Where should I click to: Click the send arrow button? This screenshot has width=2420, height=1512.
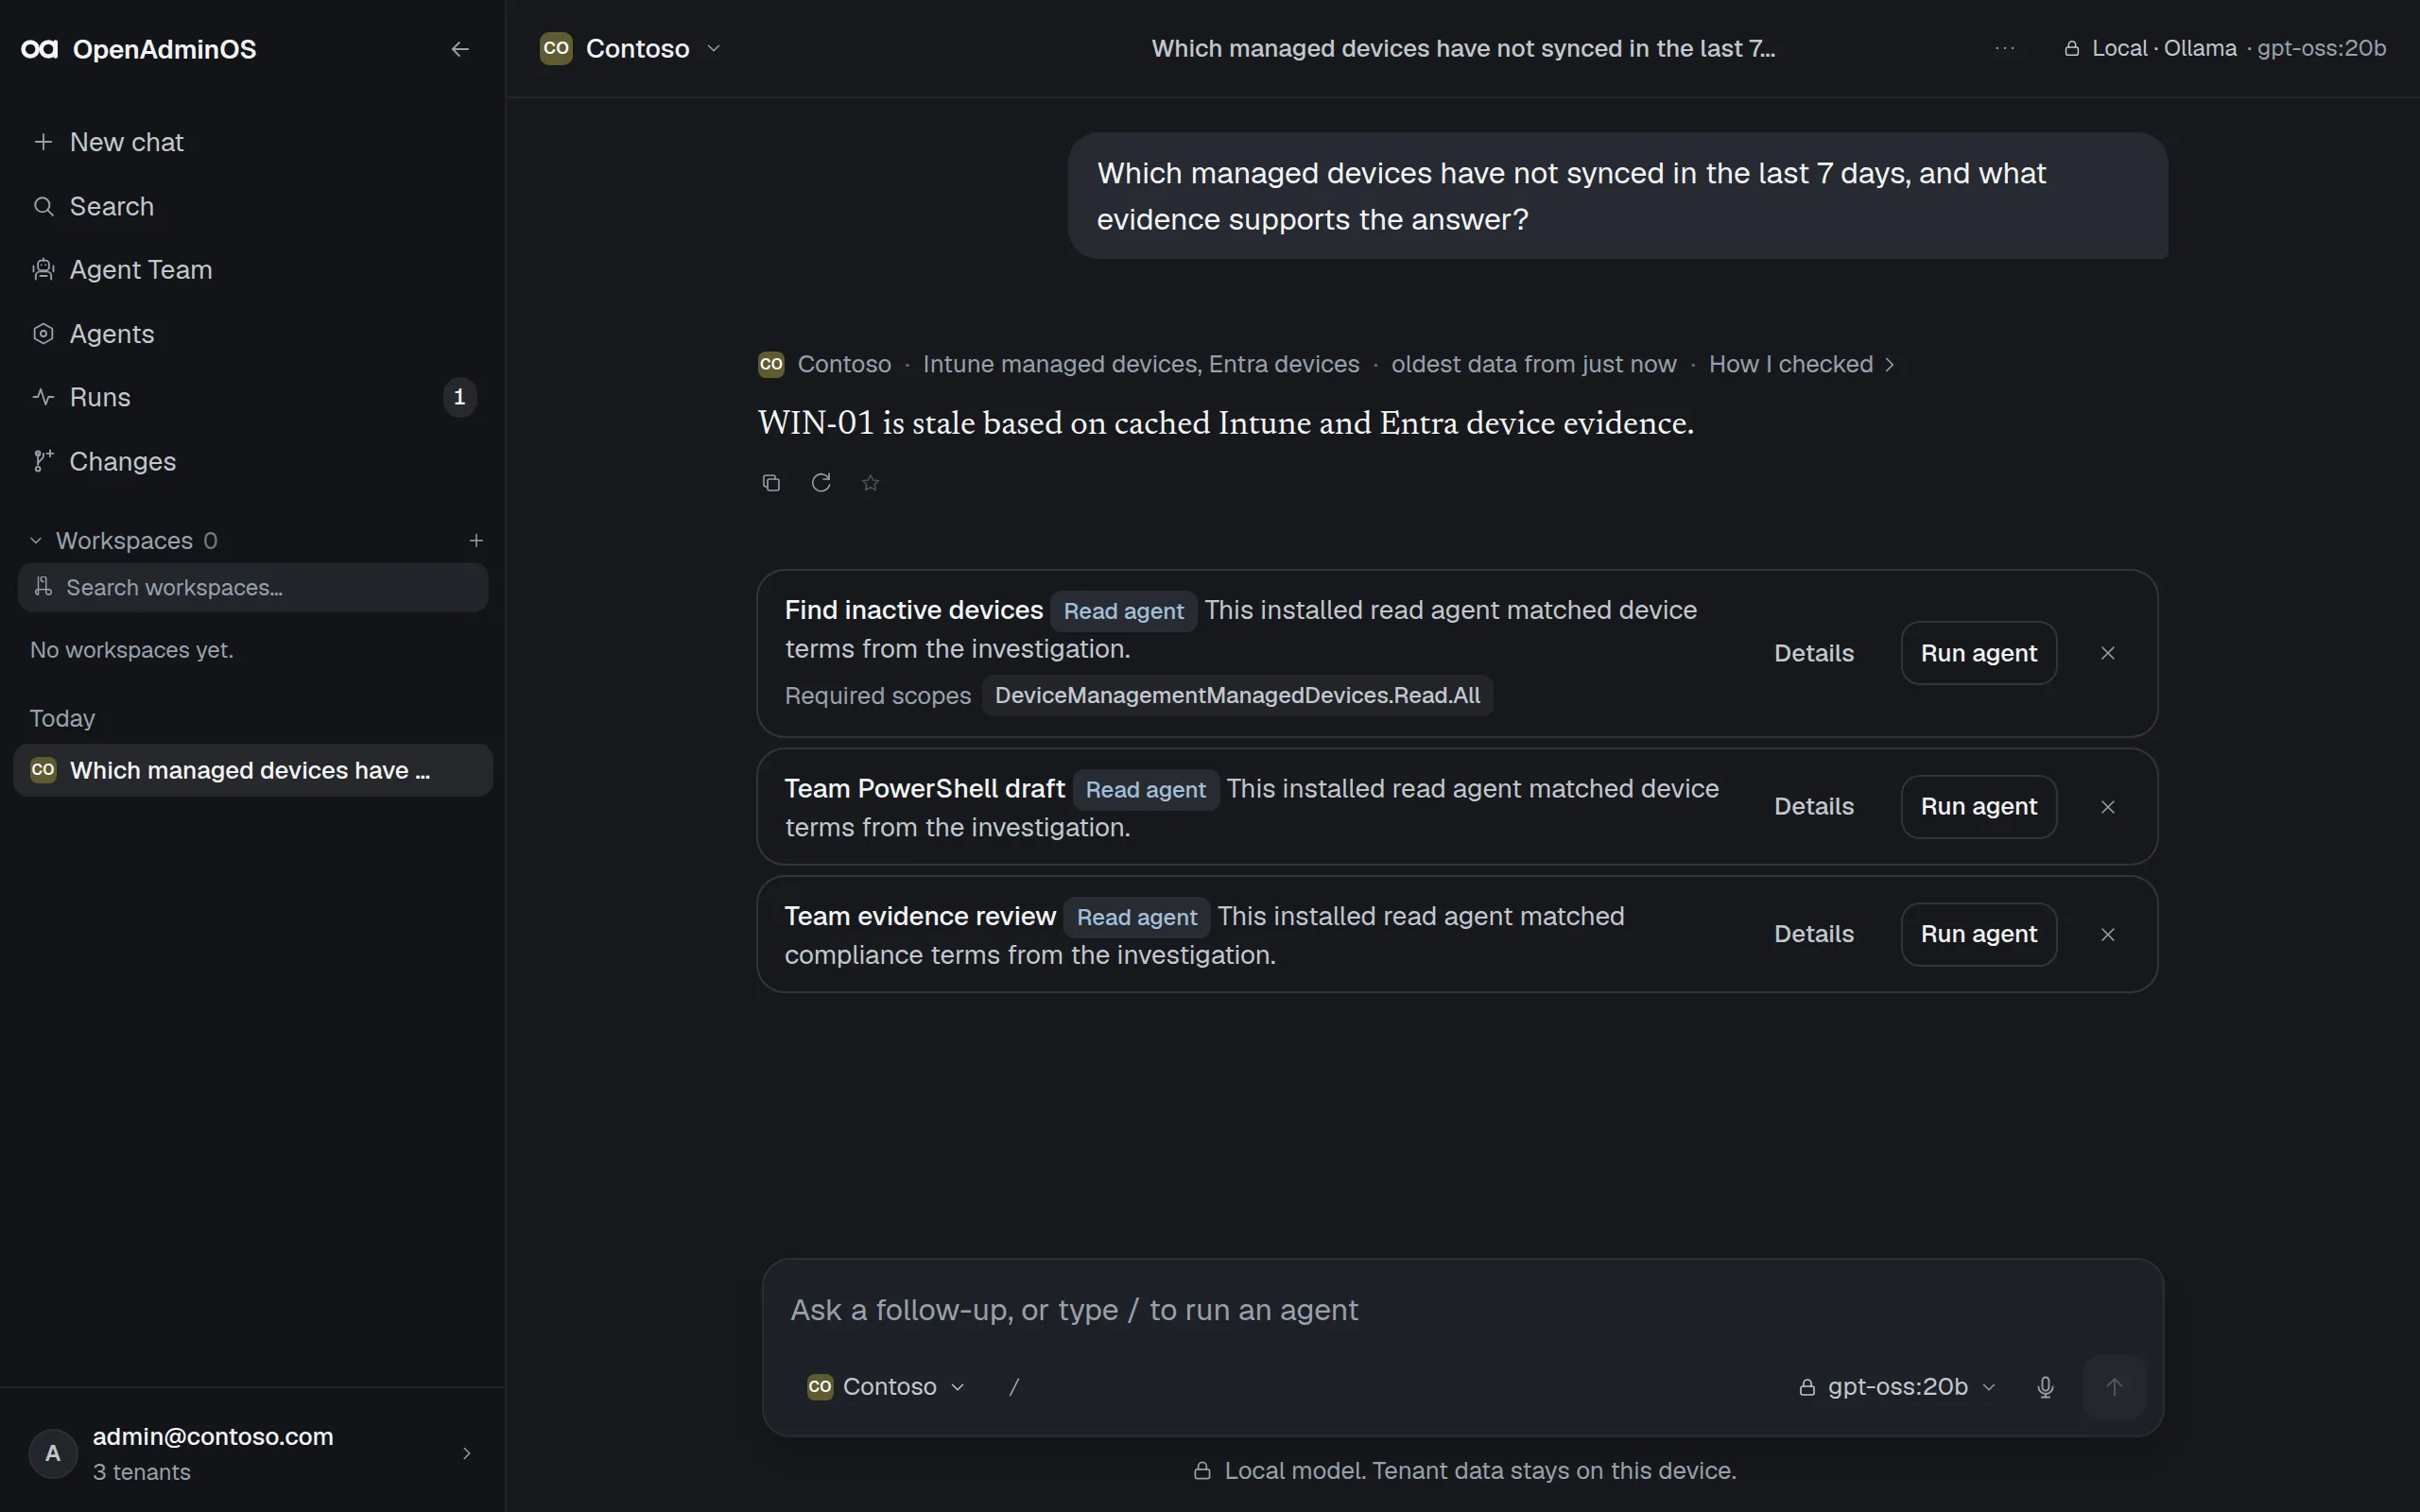click(2114, 1387)
